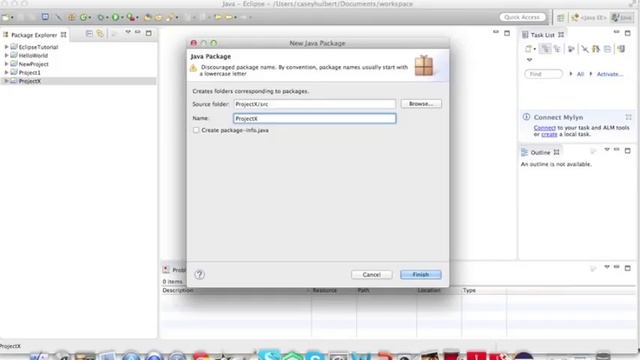Image resolution: width=640 pixels, height=360 pixels.
Task: Maximize the Problems view
Action: (628, 268)
